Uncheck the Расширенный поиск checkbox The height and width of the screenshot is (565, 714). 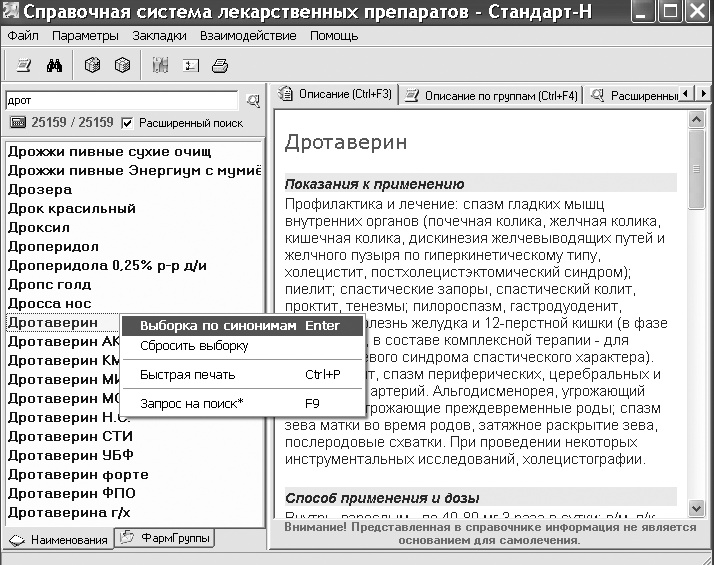[127, 123]
